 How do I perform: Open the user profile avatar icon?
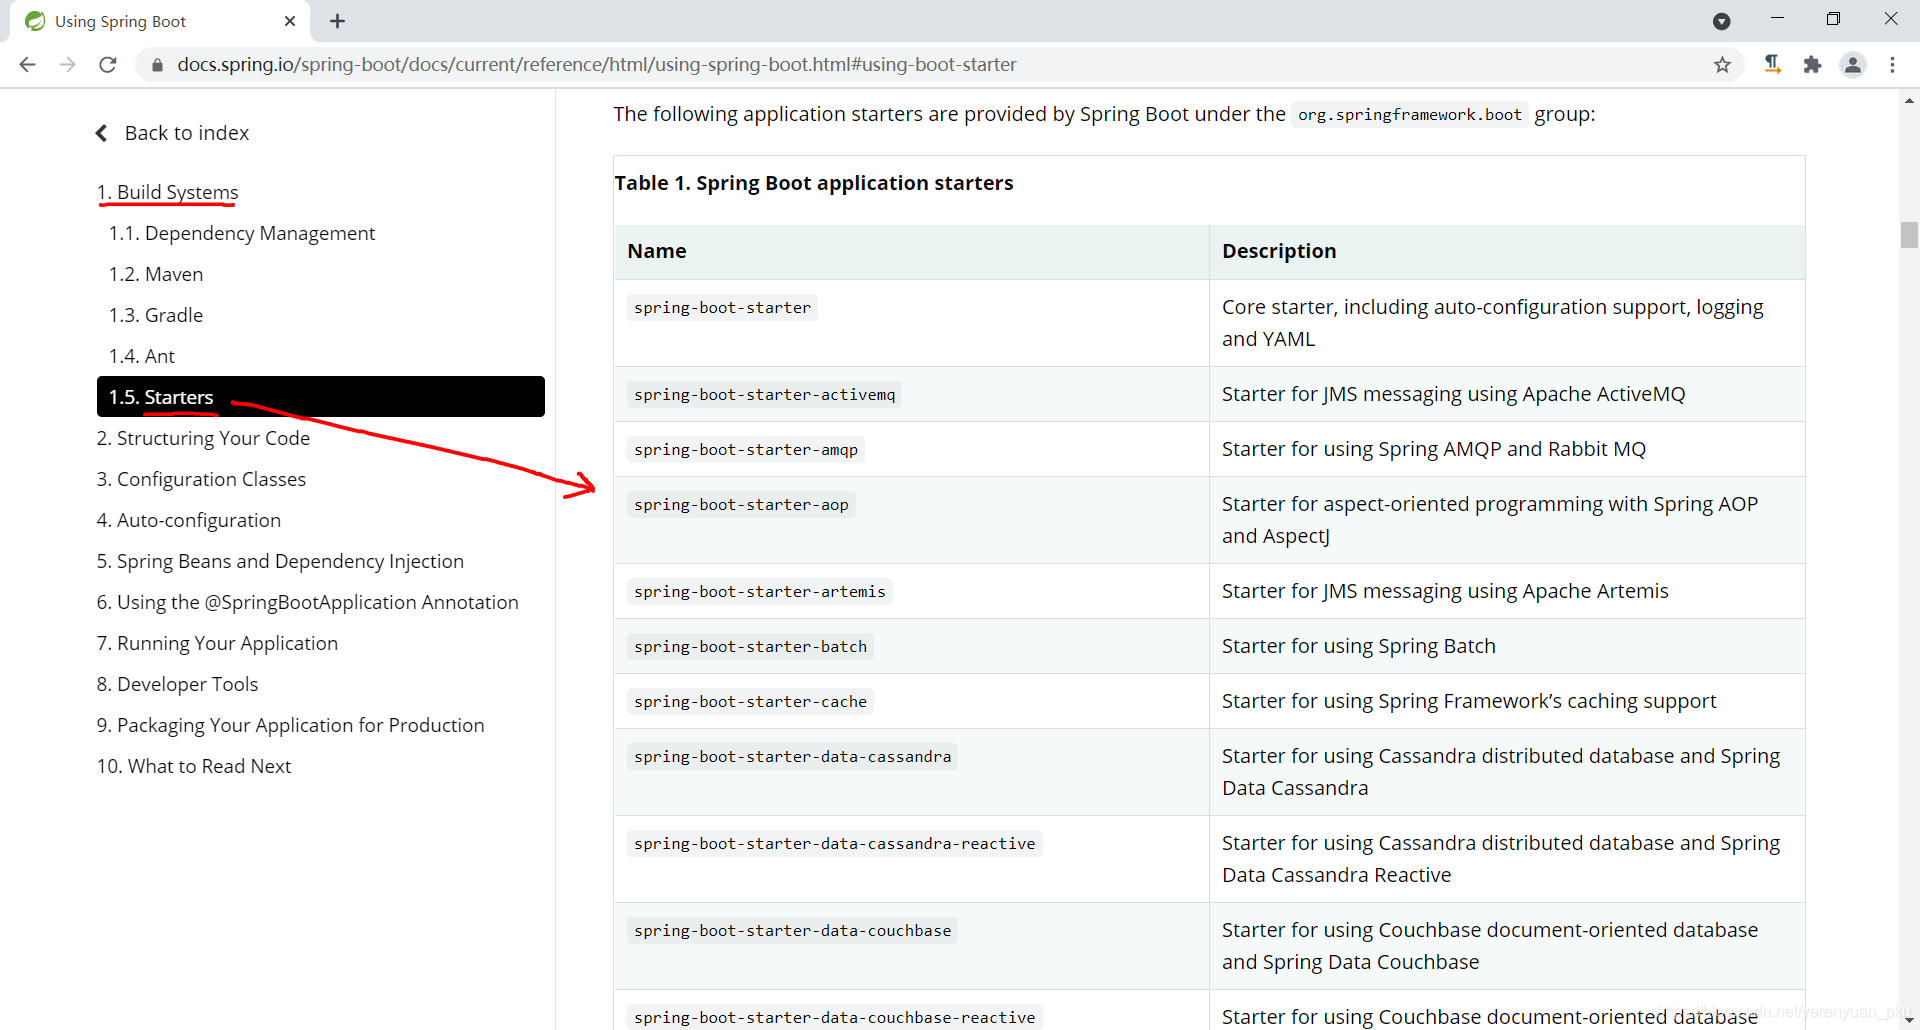pyautogui.click(x=1853, y=65)
